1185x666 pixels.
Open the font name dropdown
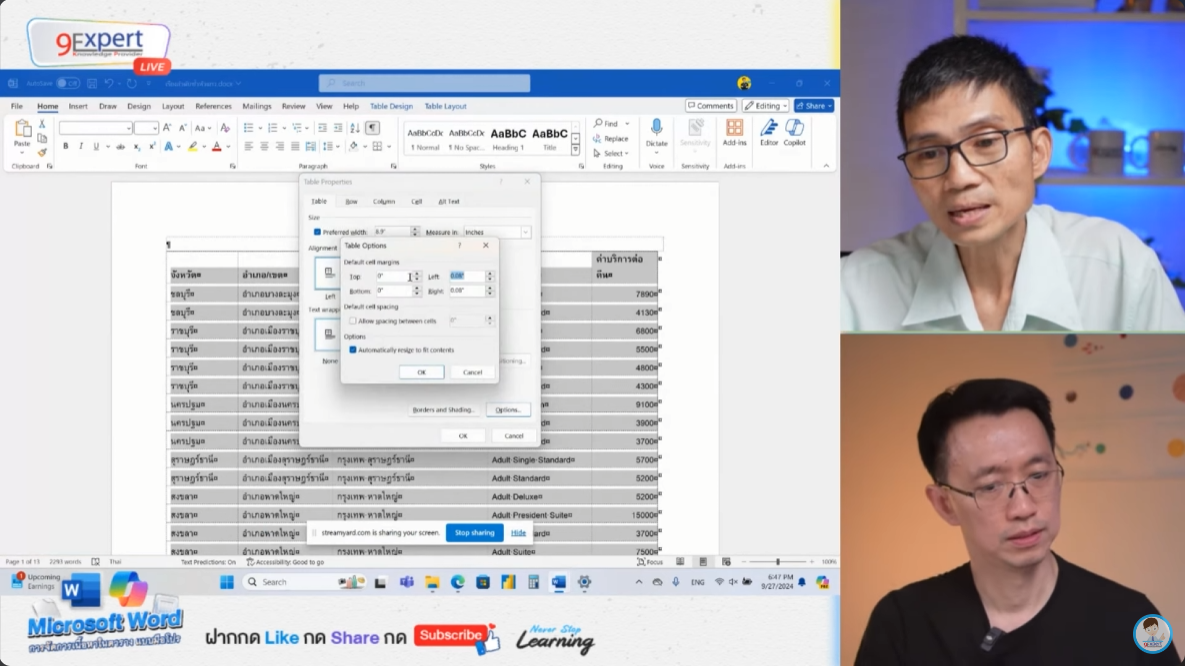pos(129,128)
